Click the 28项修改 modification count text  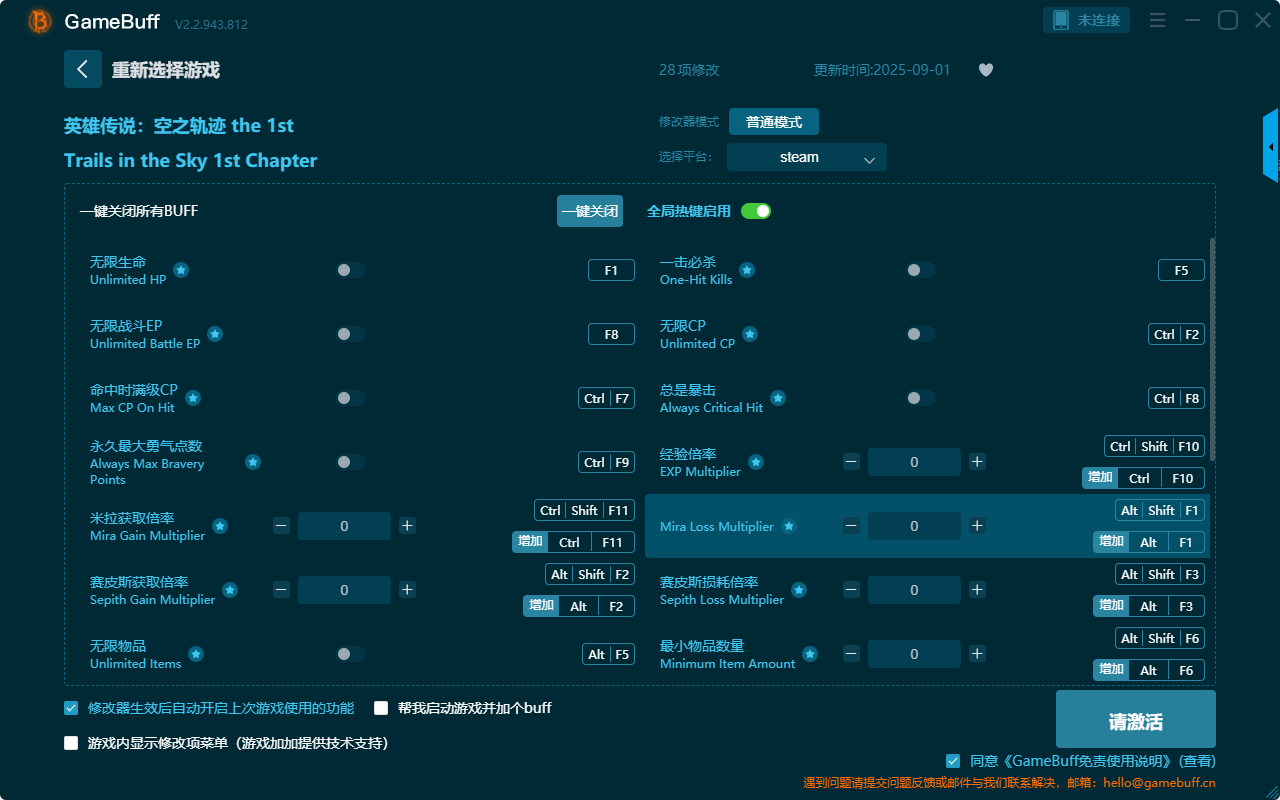coord(689,70)
